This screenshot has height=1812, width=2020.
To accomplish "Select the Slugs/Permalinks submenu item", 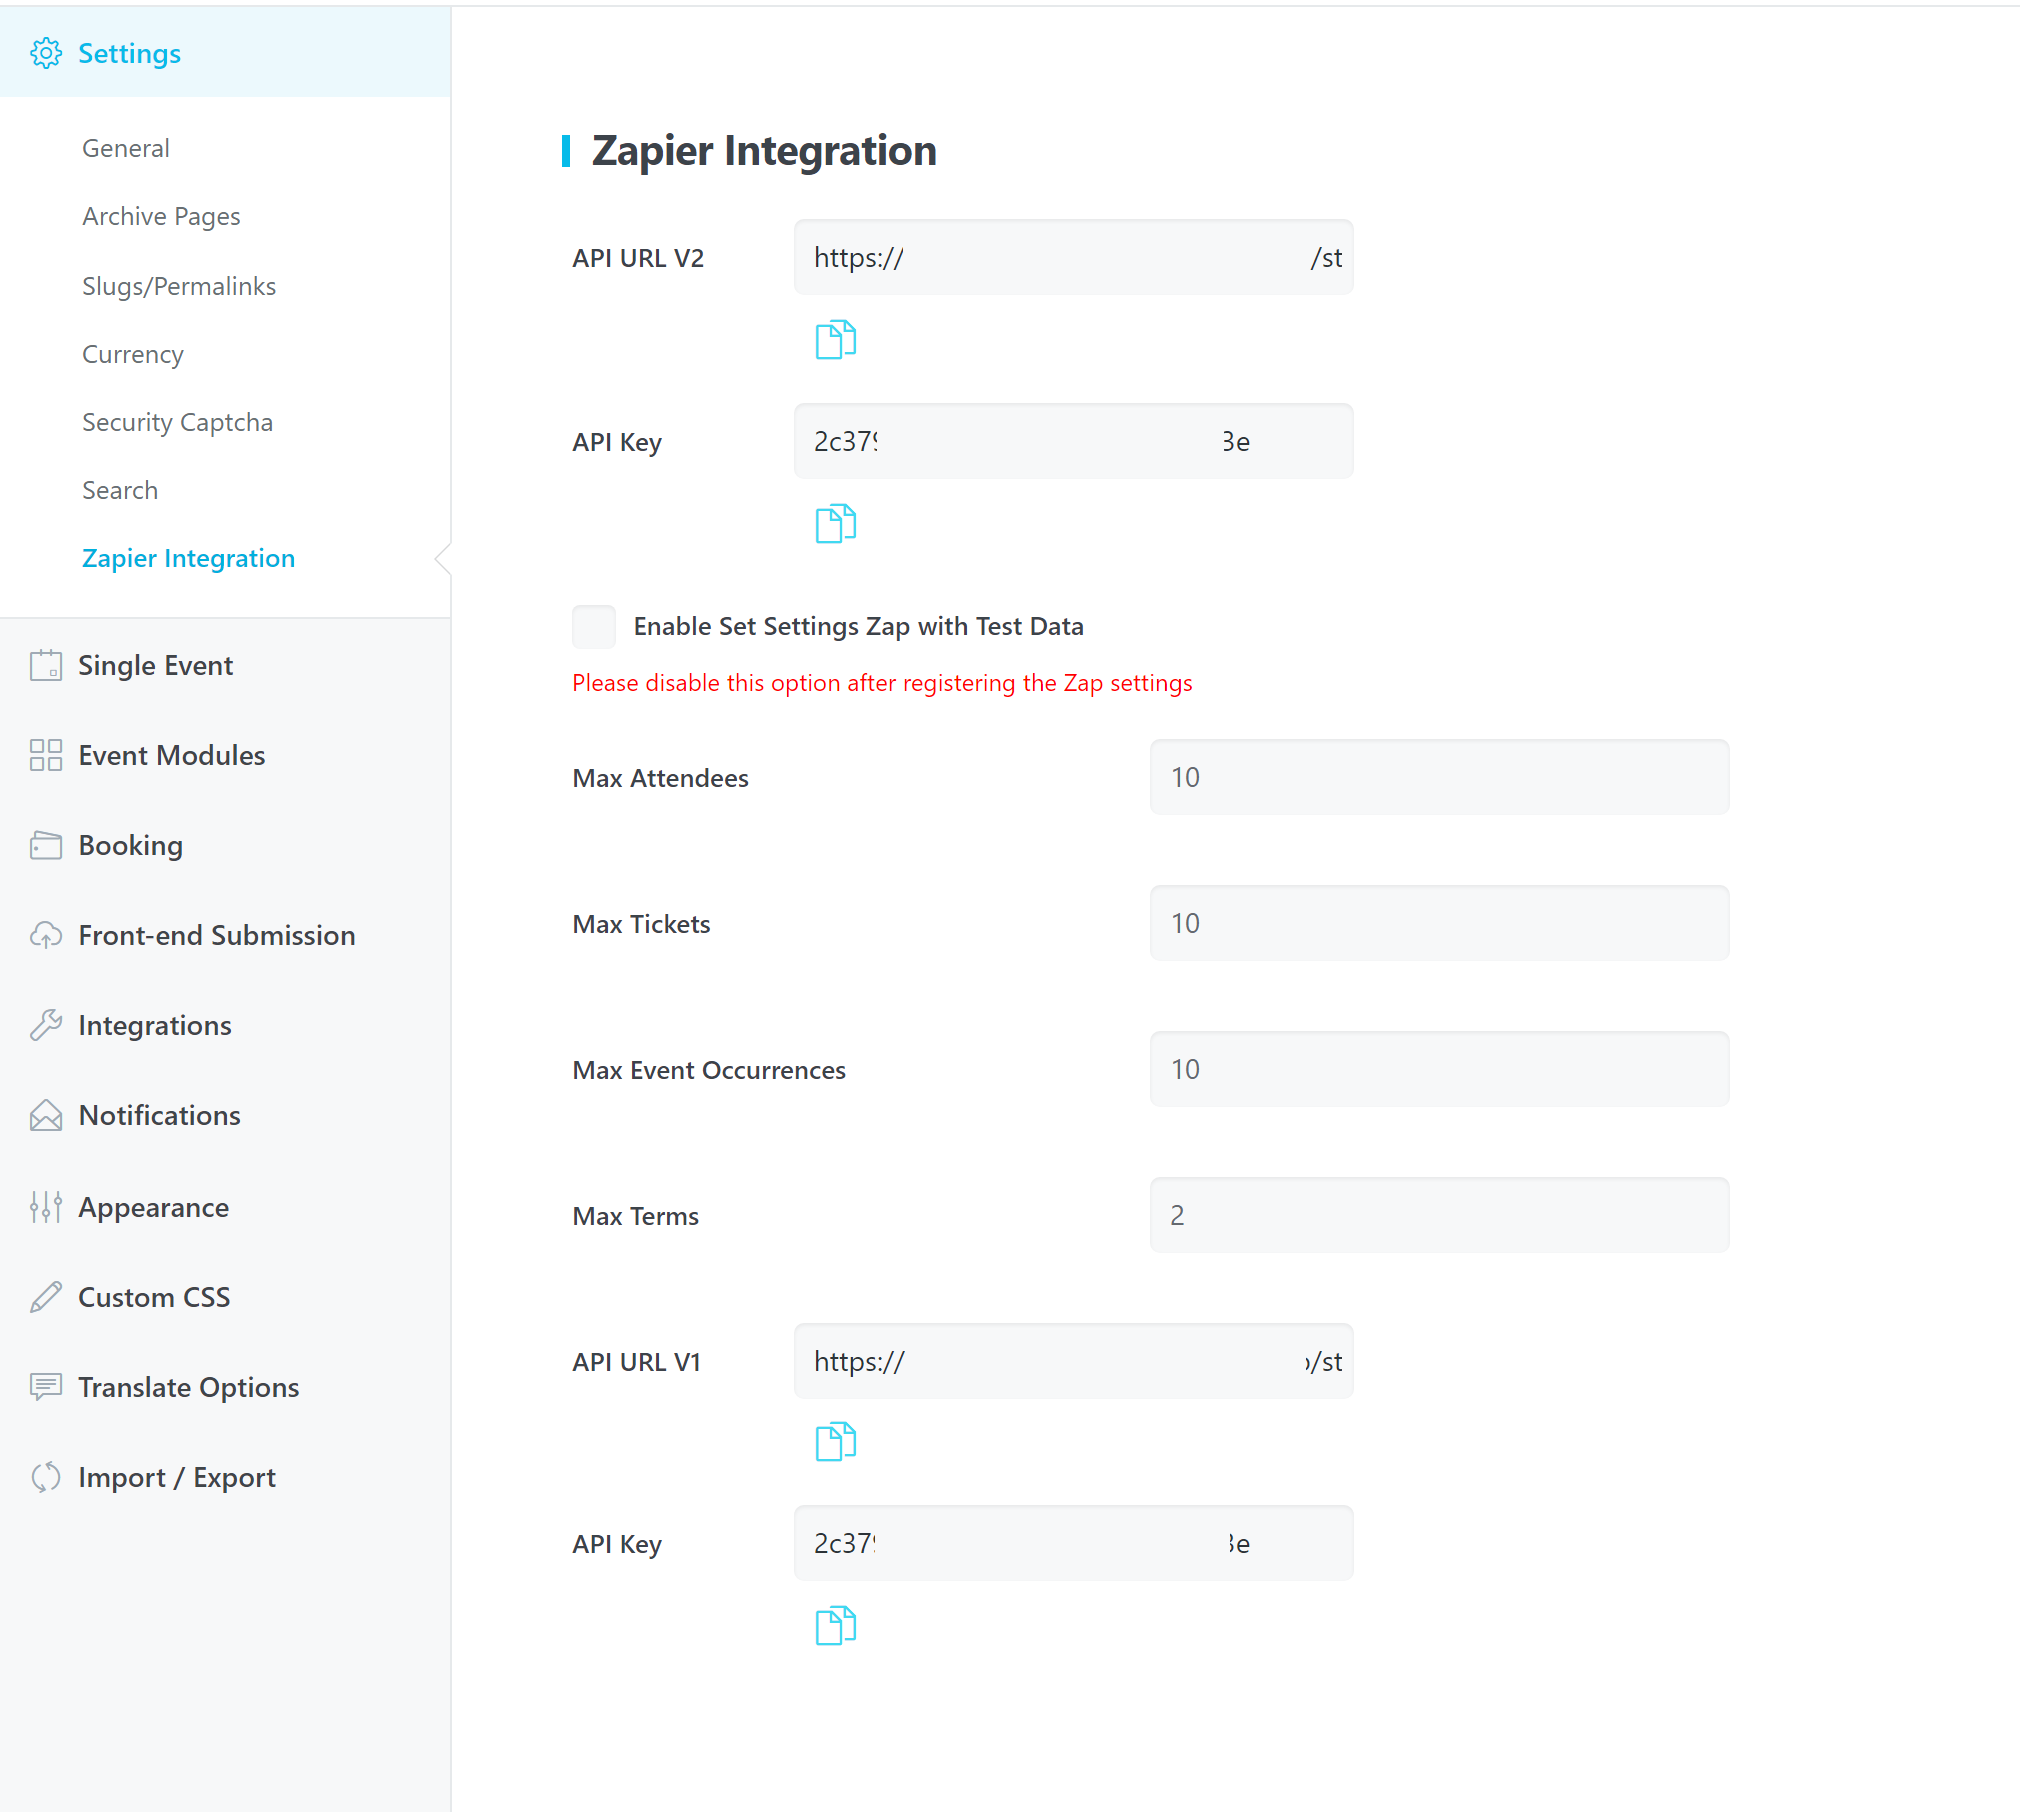I will pos(179,287).
